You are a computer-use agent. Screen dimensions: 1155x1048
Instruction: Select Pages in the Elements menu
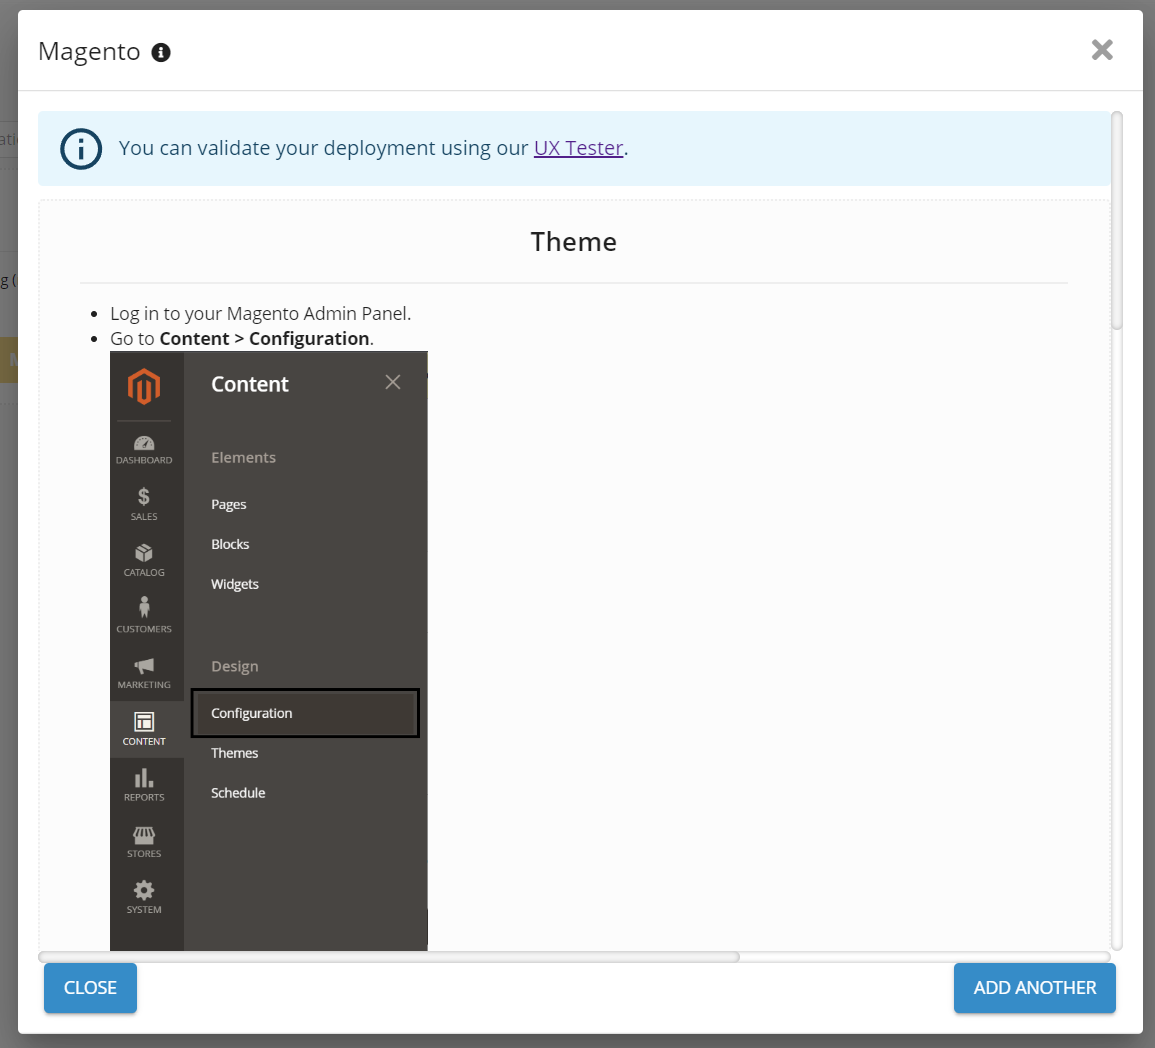pos(229,505)
